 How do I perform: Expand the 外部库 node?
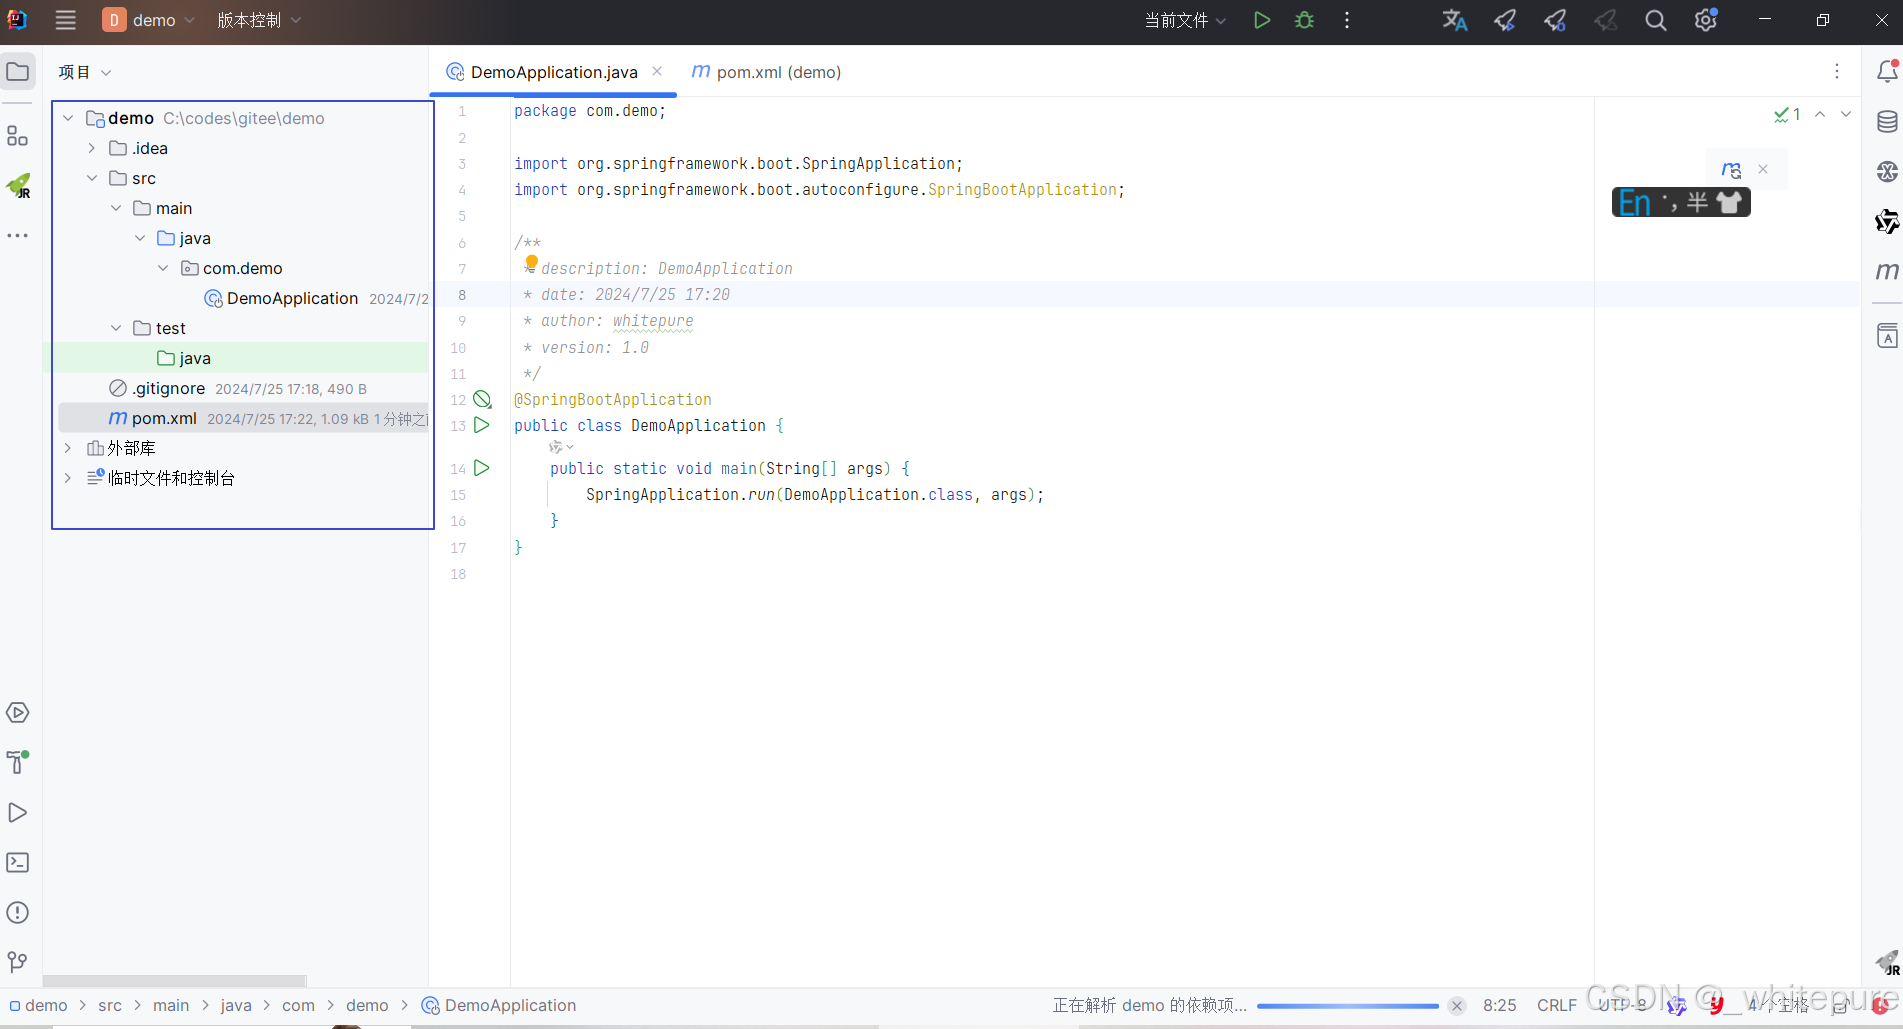tap(68, 448)
